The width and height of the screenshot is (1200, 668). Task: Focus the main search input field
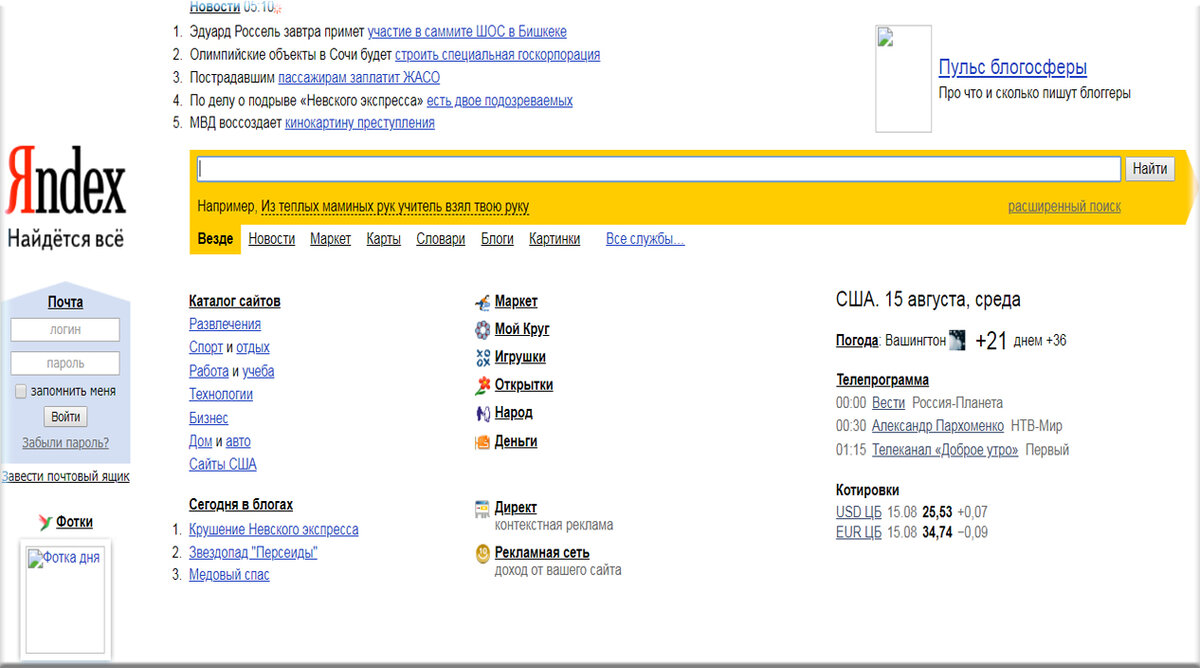coord(659,169)
